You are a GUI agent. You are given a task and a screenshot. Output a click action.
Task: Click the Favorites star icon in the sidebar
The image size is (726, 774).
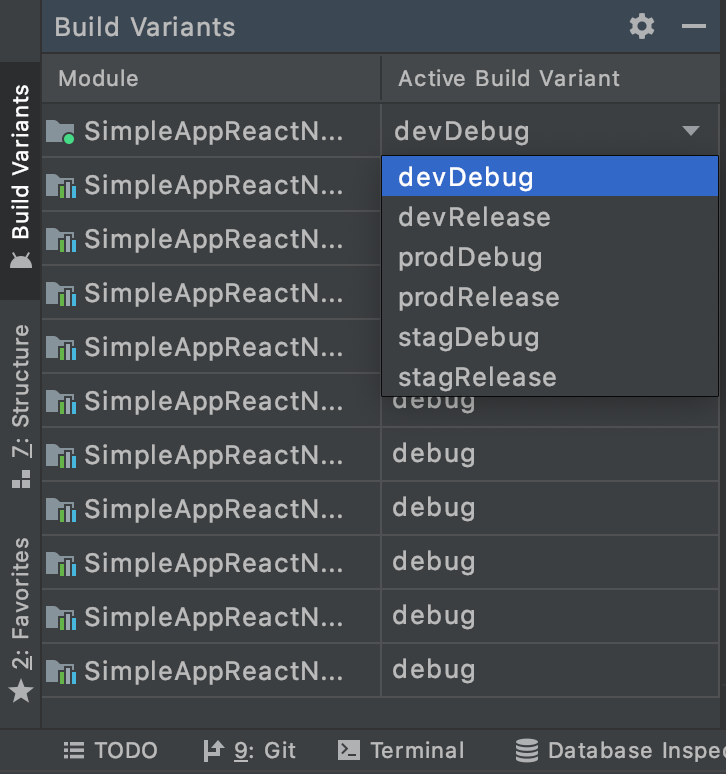tap(21, 690)
